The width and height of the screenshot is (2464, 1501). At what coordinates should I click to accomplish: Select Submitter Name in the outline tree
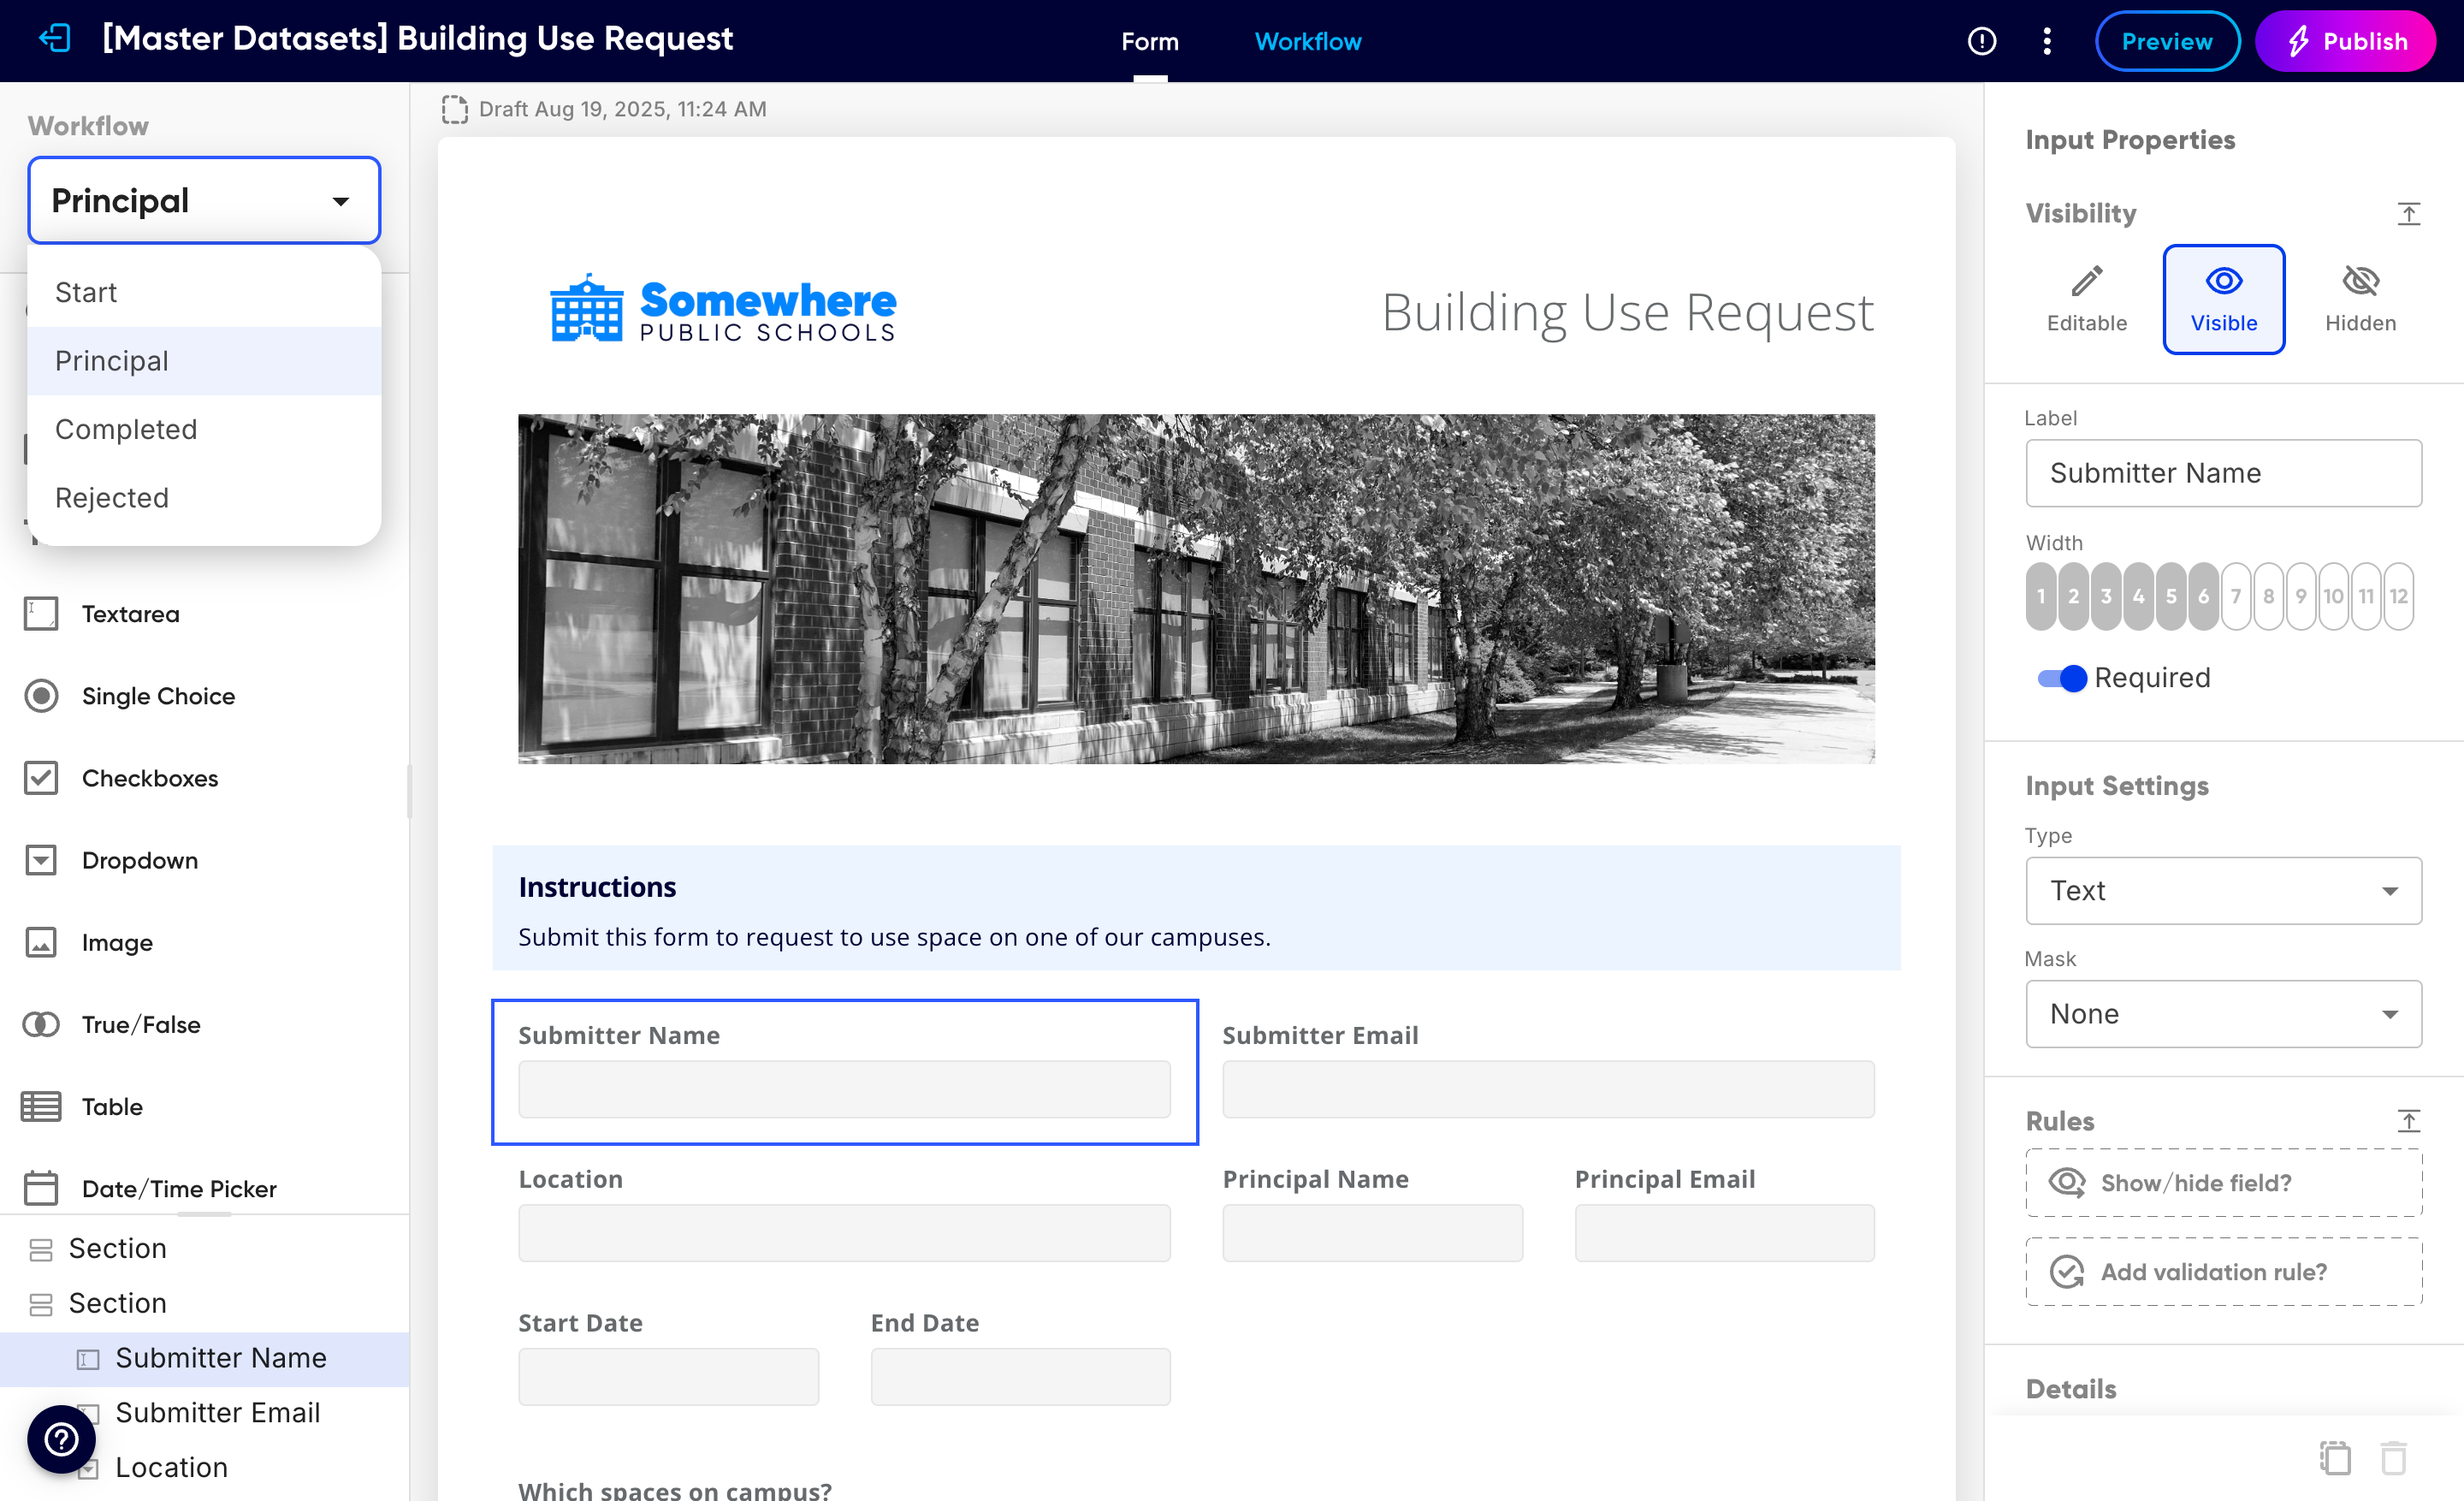(204, 1358)
